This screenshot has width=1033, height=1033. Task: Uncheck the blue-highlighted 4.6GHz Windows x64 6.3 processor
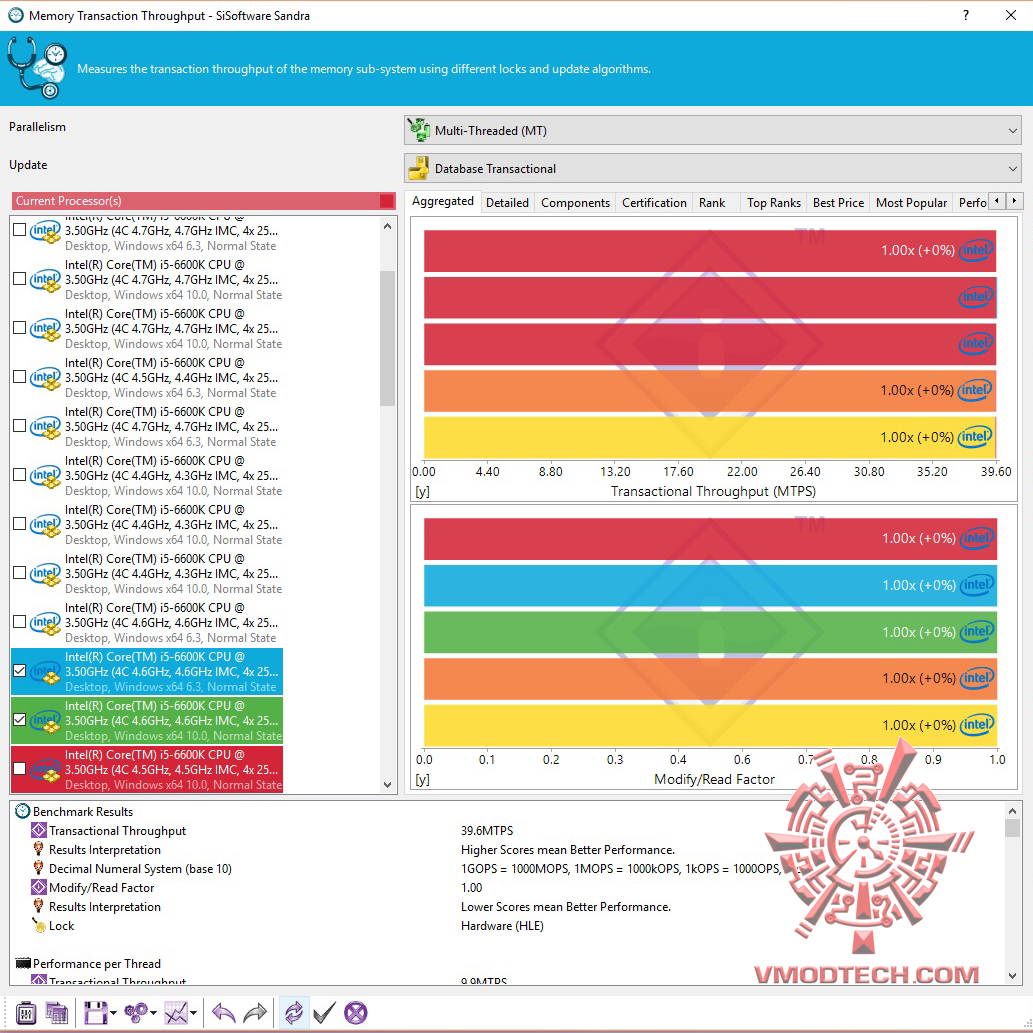20,671
